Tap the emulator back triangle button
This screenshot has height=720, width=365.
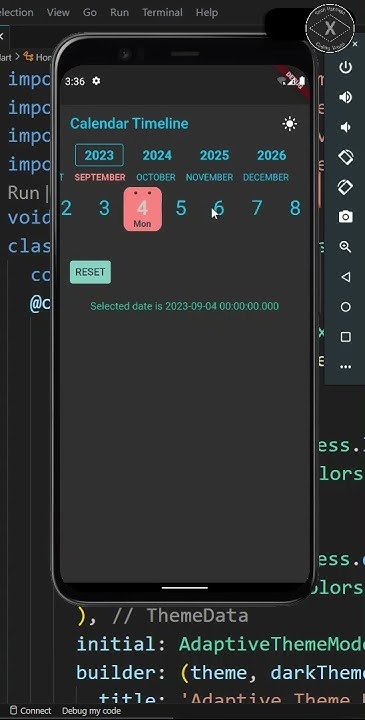click(x=345, y=277)
